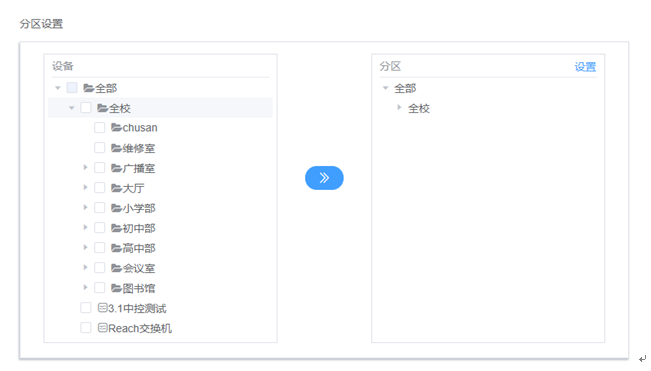The image size is (651, 371).
Task: Select the 高中部 text label
Action: (x=139, y=248)
